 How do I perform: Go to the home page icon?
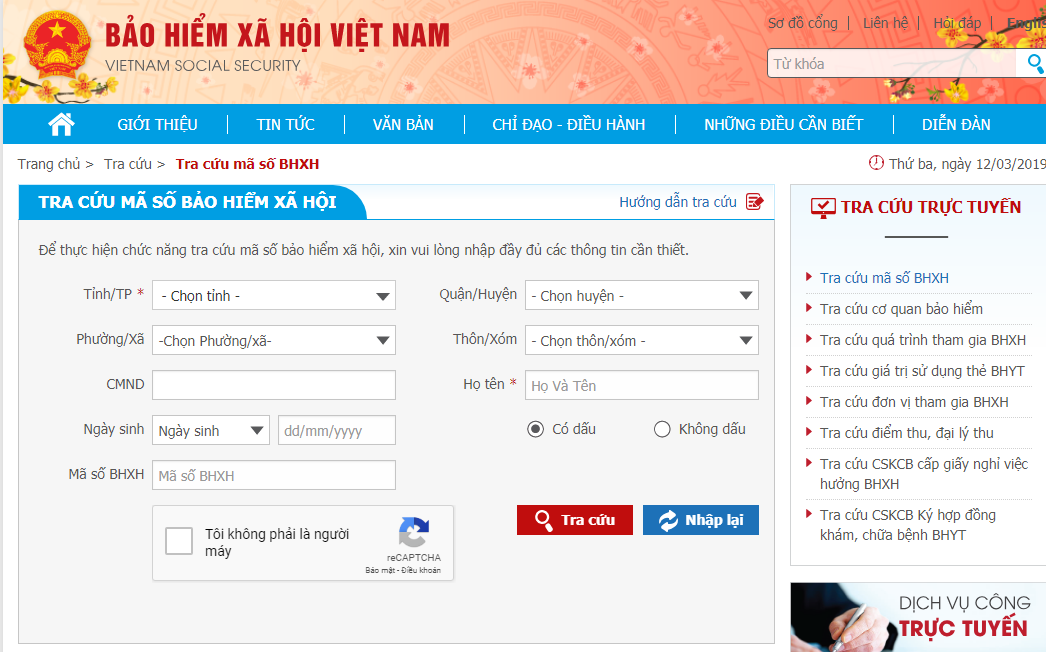click(61, 124)
